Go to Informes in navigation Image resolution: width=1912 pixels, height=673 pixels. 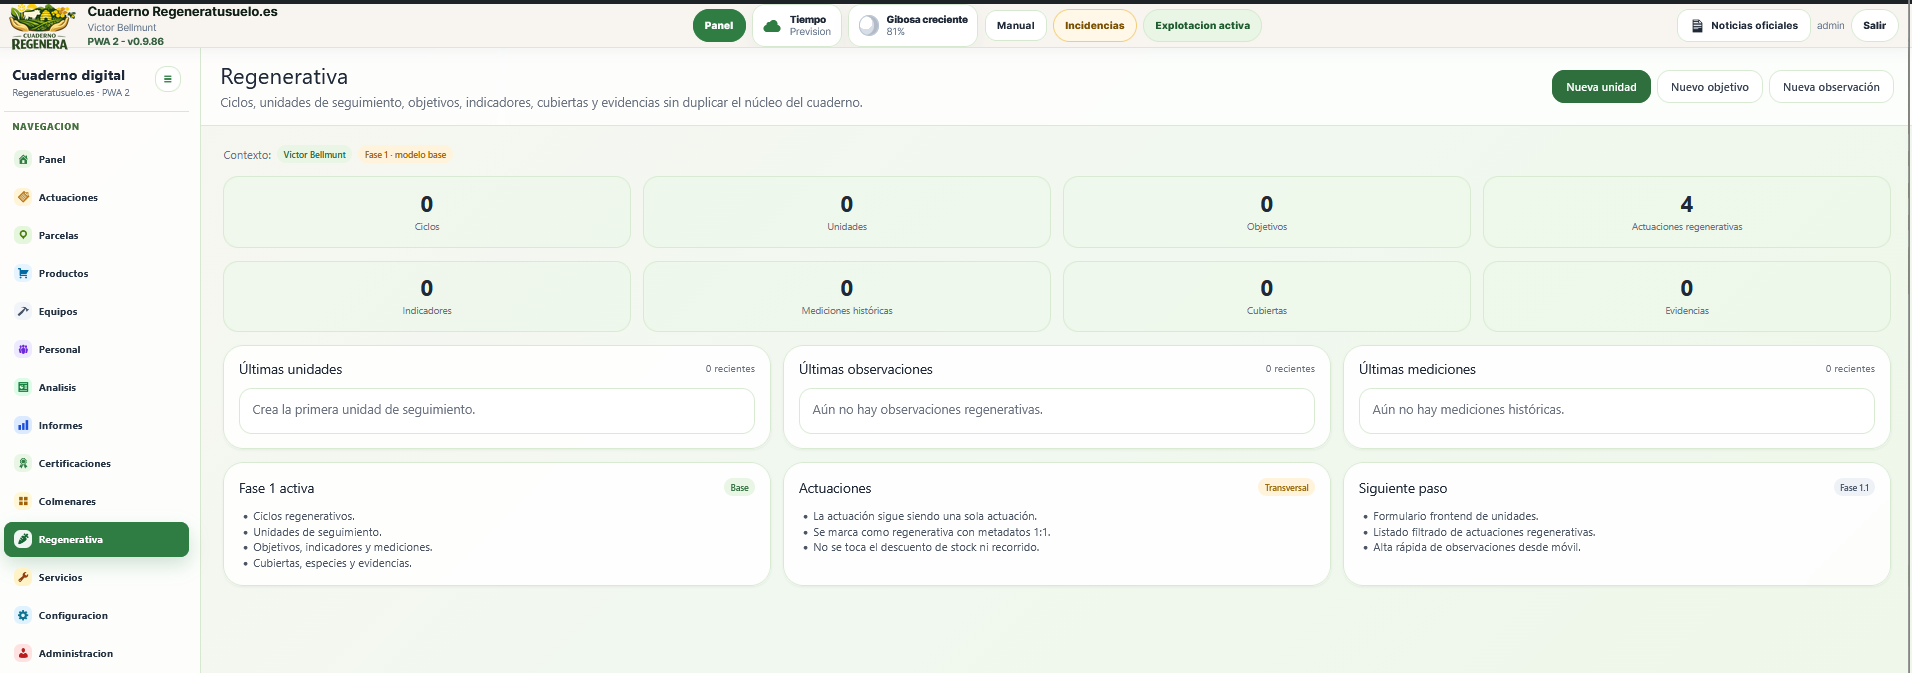(96, 425)
